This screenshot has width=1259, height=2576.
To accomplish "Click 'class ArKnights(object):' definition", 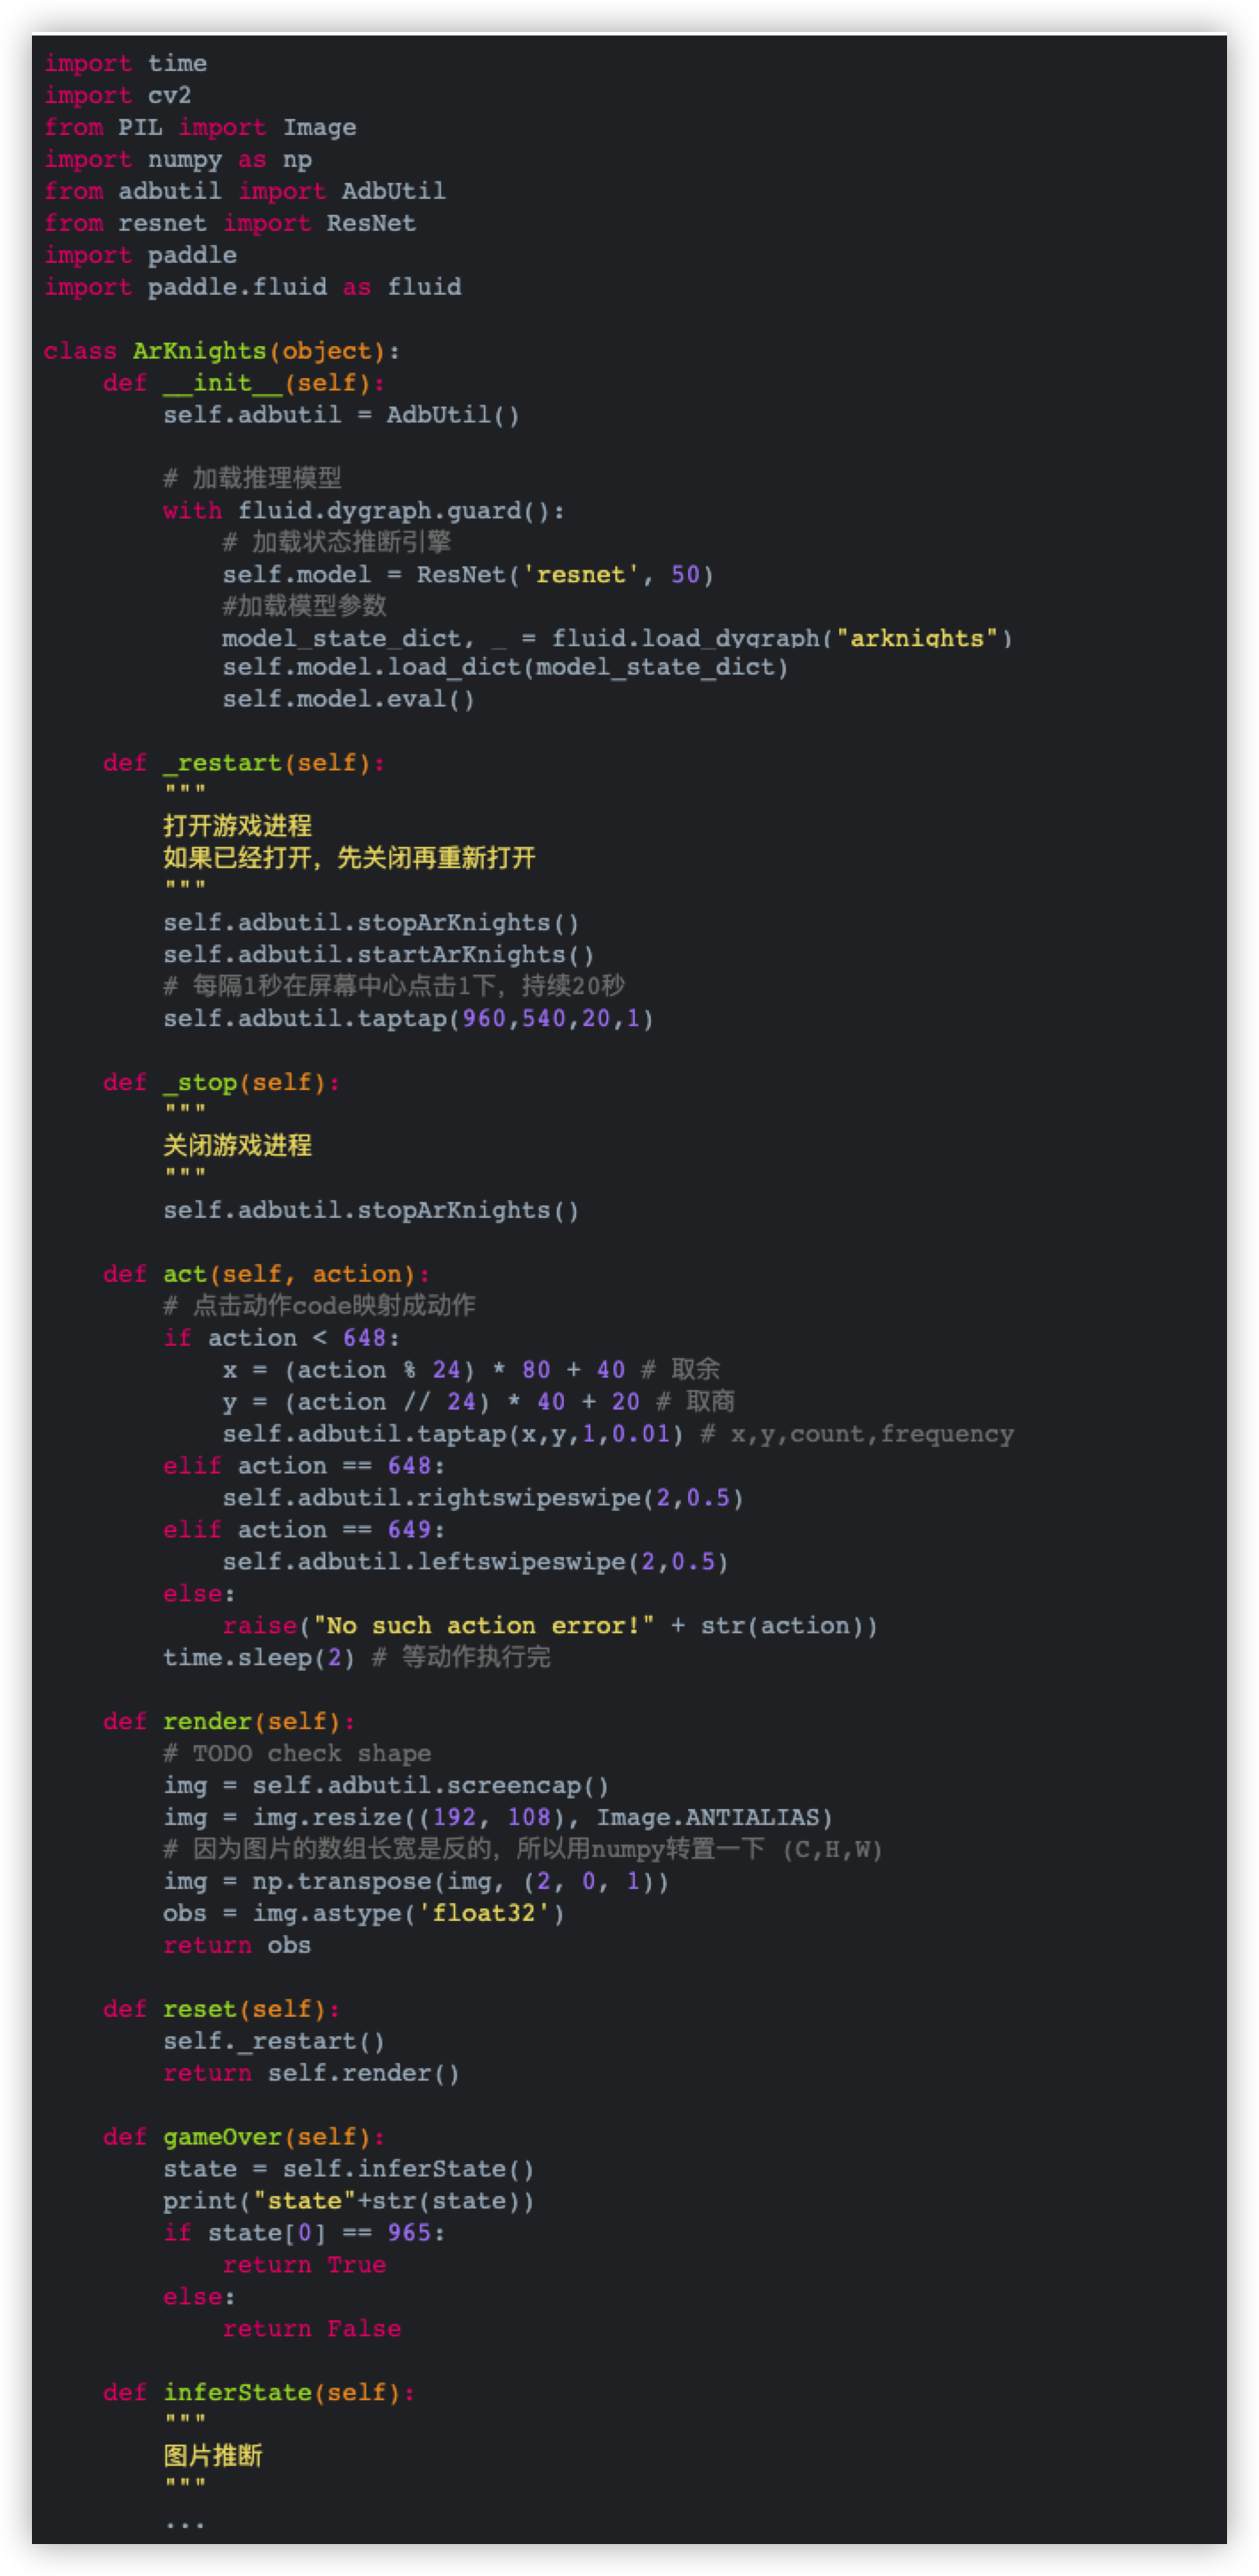I will [x=222, y=351].
